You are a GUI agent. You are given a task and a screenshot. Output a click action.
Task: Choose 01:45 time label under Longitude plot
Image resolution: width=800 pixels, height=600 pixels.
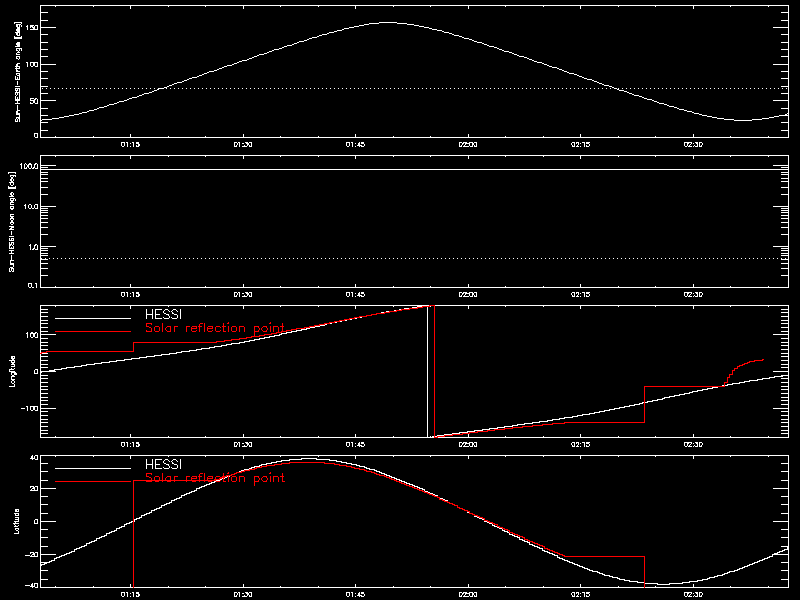point(356,445)
